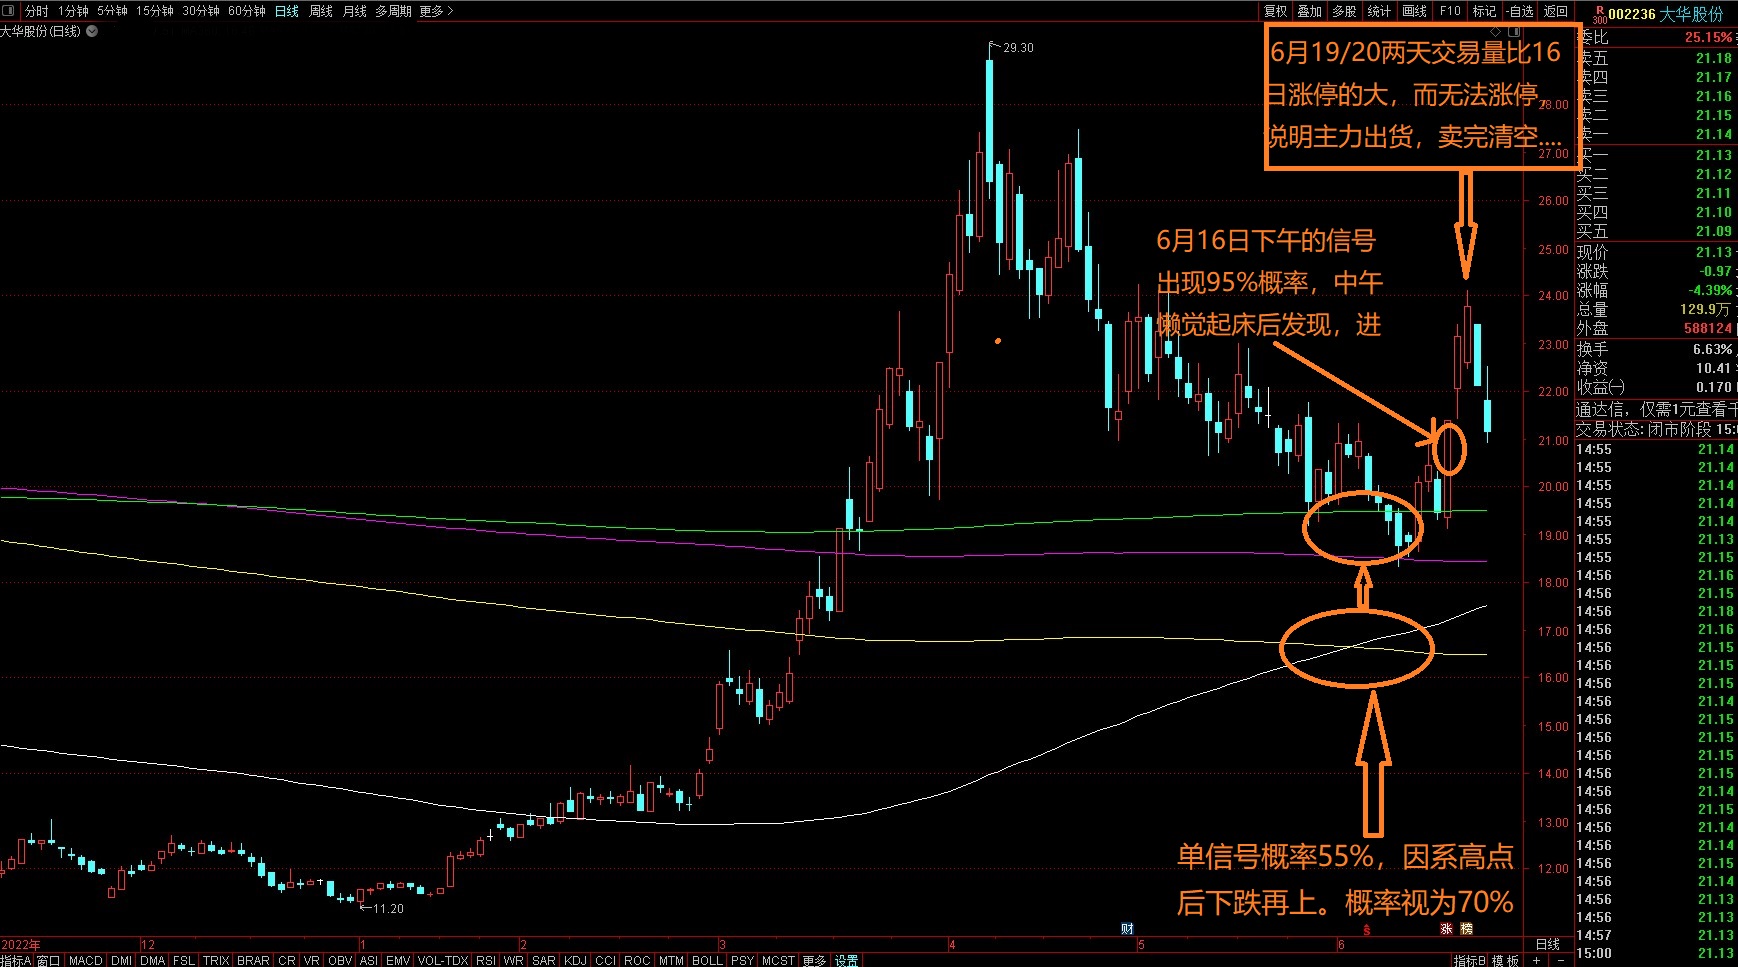Select the FSL indicator
Screen dimensions: 1738x967
tap(184, 960)
